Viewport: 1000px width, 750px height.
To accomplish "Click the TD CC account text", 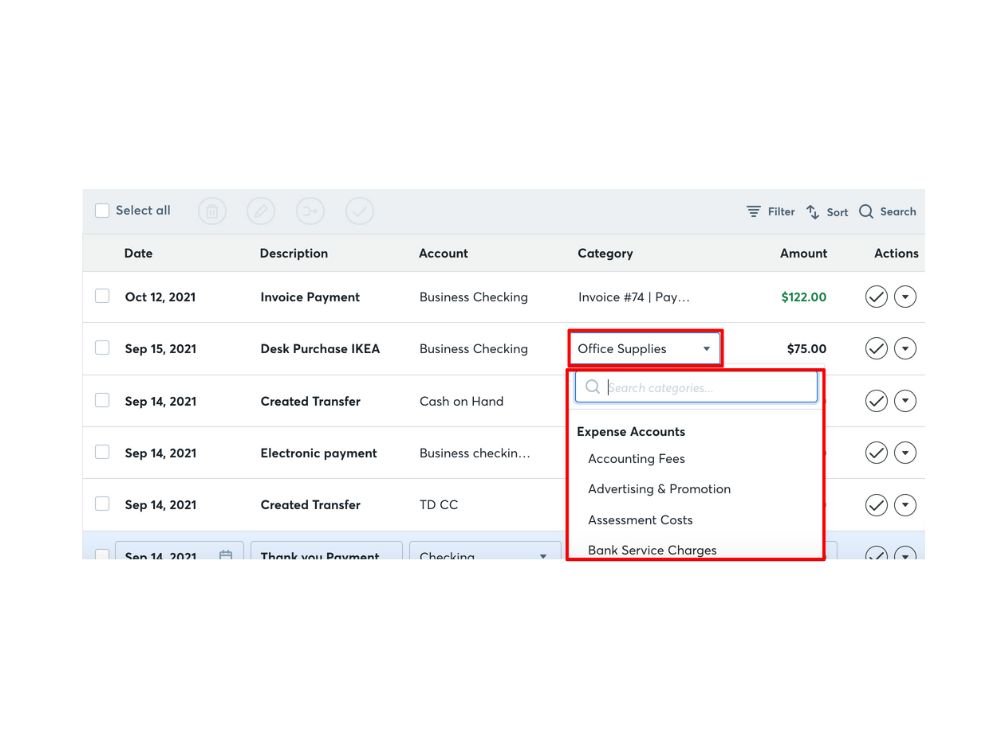I will 439,504.
